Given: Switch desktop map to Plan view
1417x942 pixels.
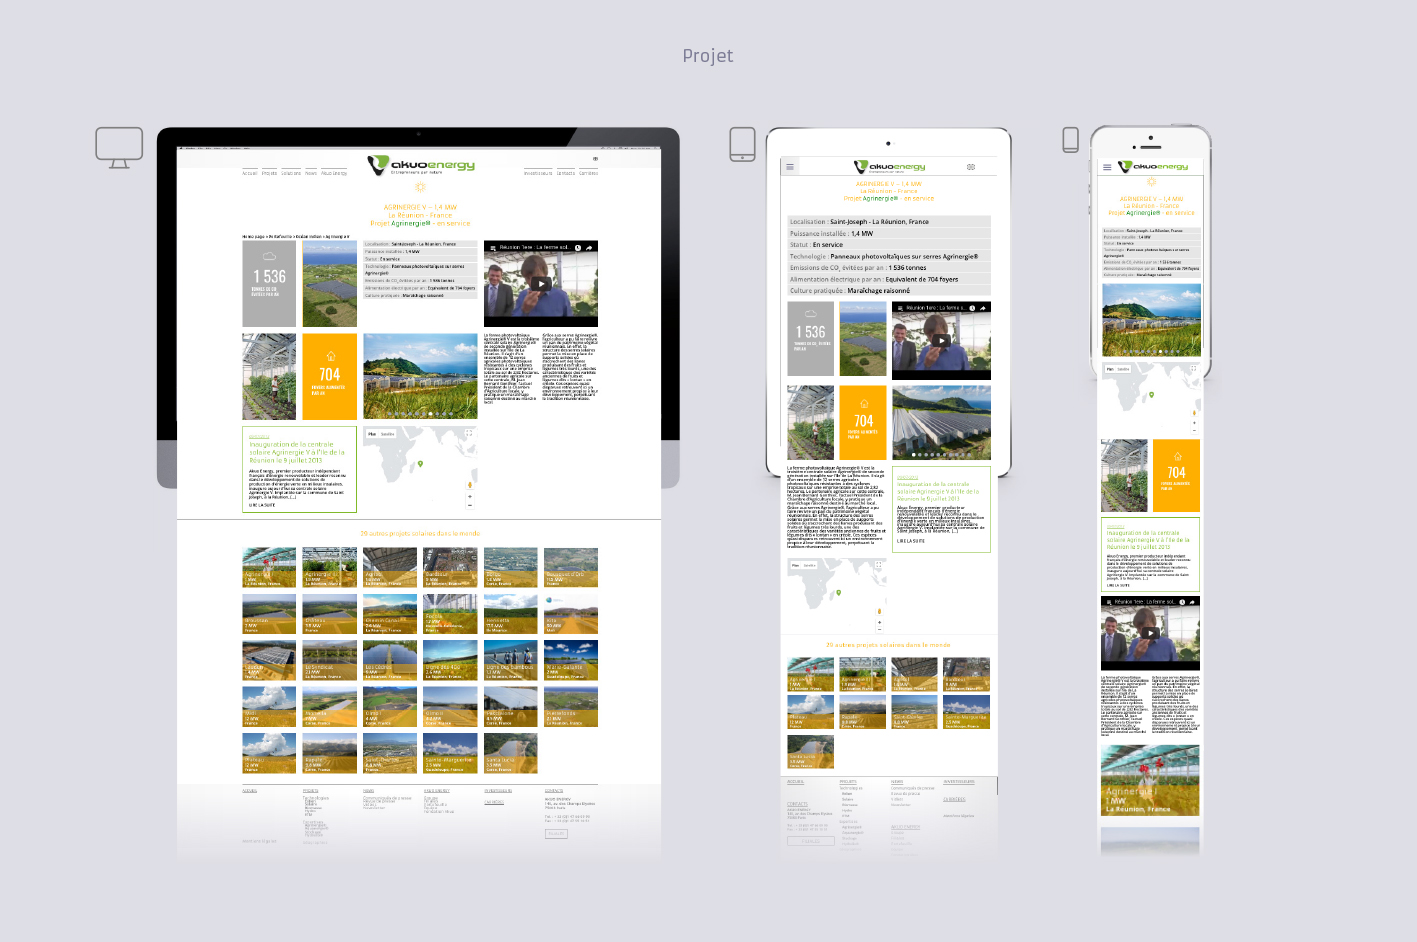Looking at the screenshot, I should 372,434.
